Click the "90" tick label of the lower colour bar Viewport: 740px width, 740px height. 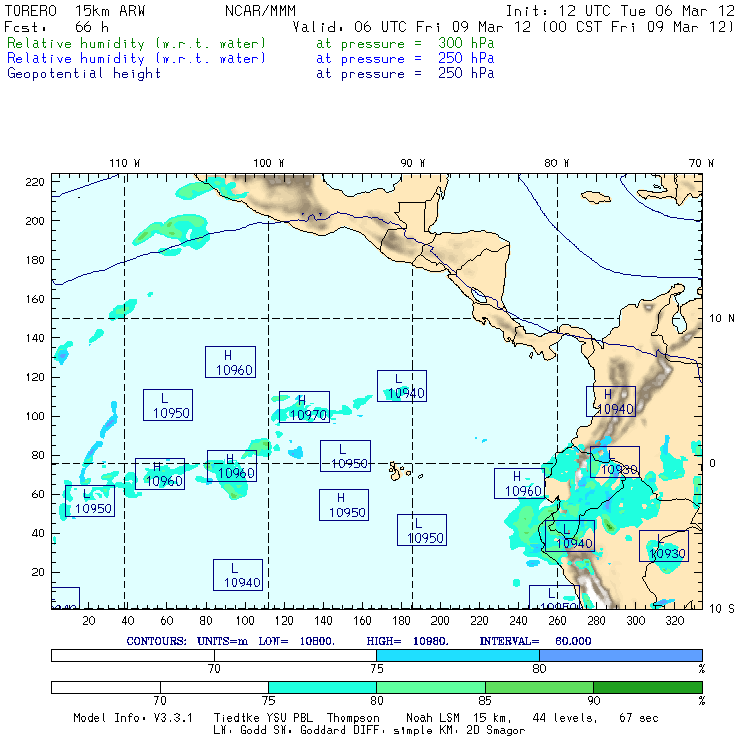pos(593,701)
